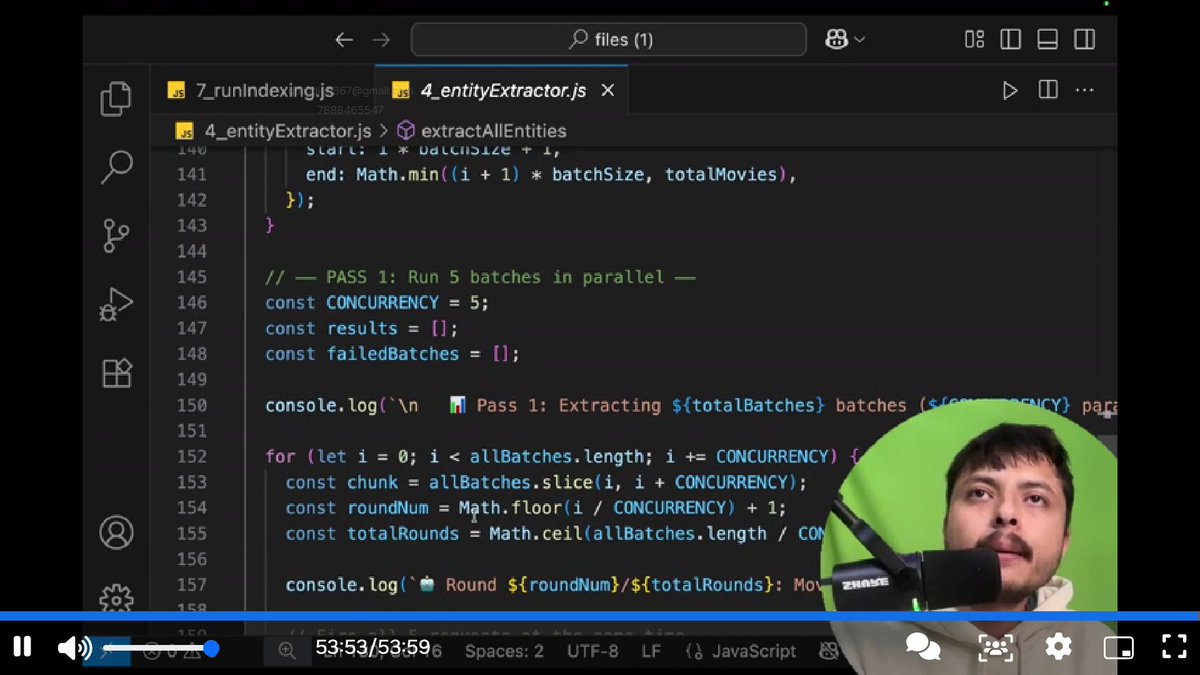
Task: Mute the video with the speaker icon
Action: tap(74, 648)
